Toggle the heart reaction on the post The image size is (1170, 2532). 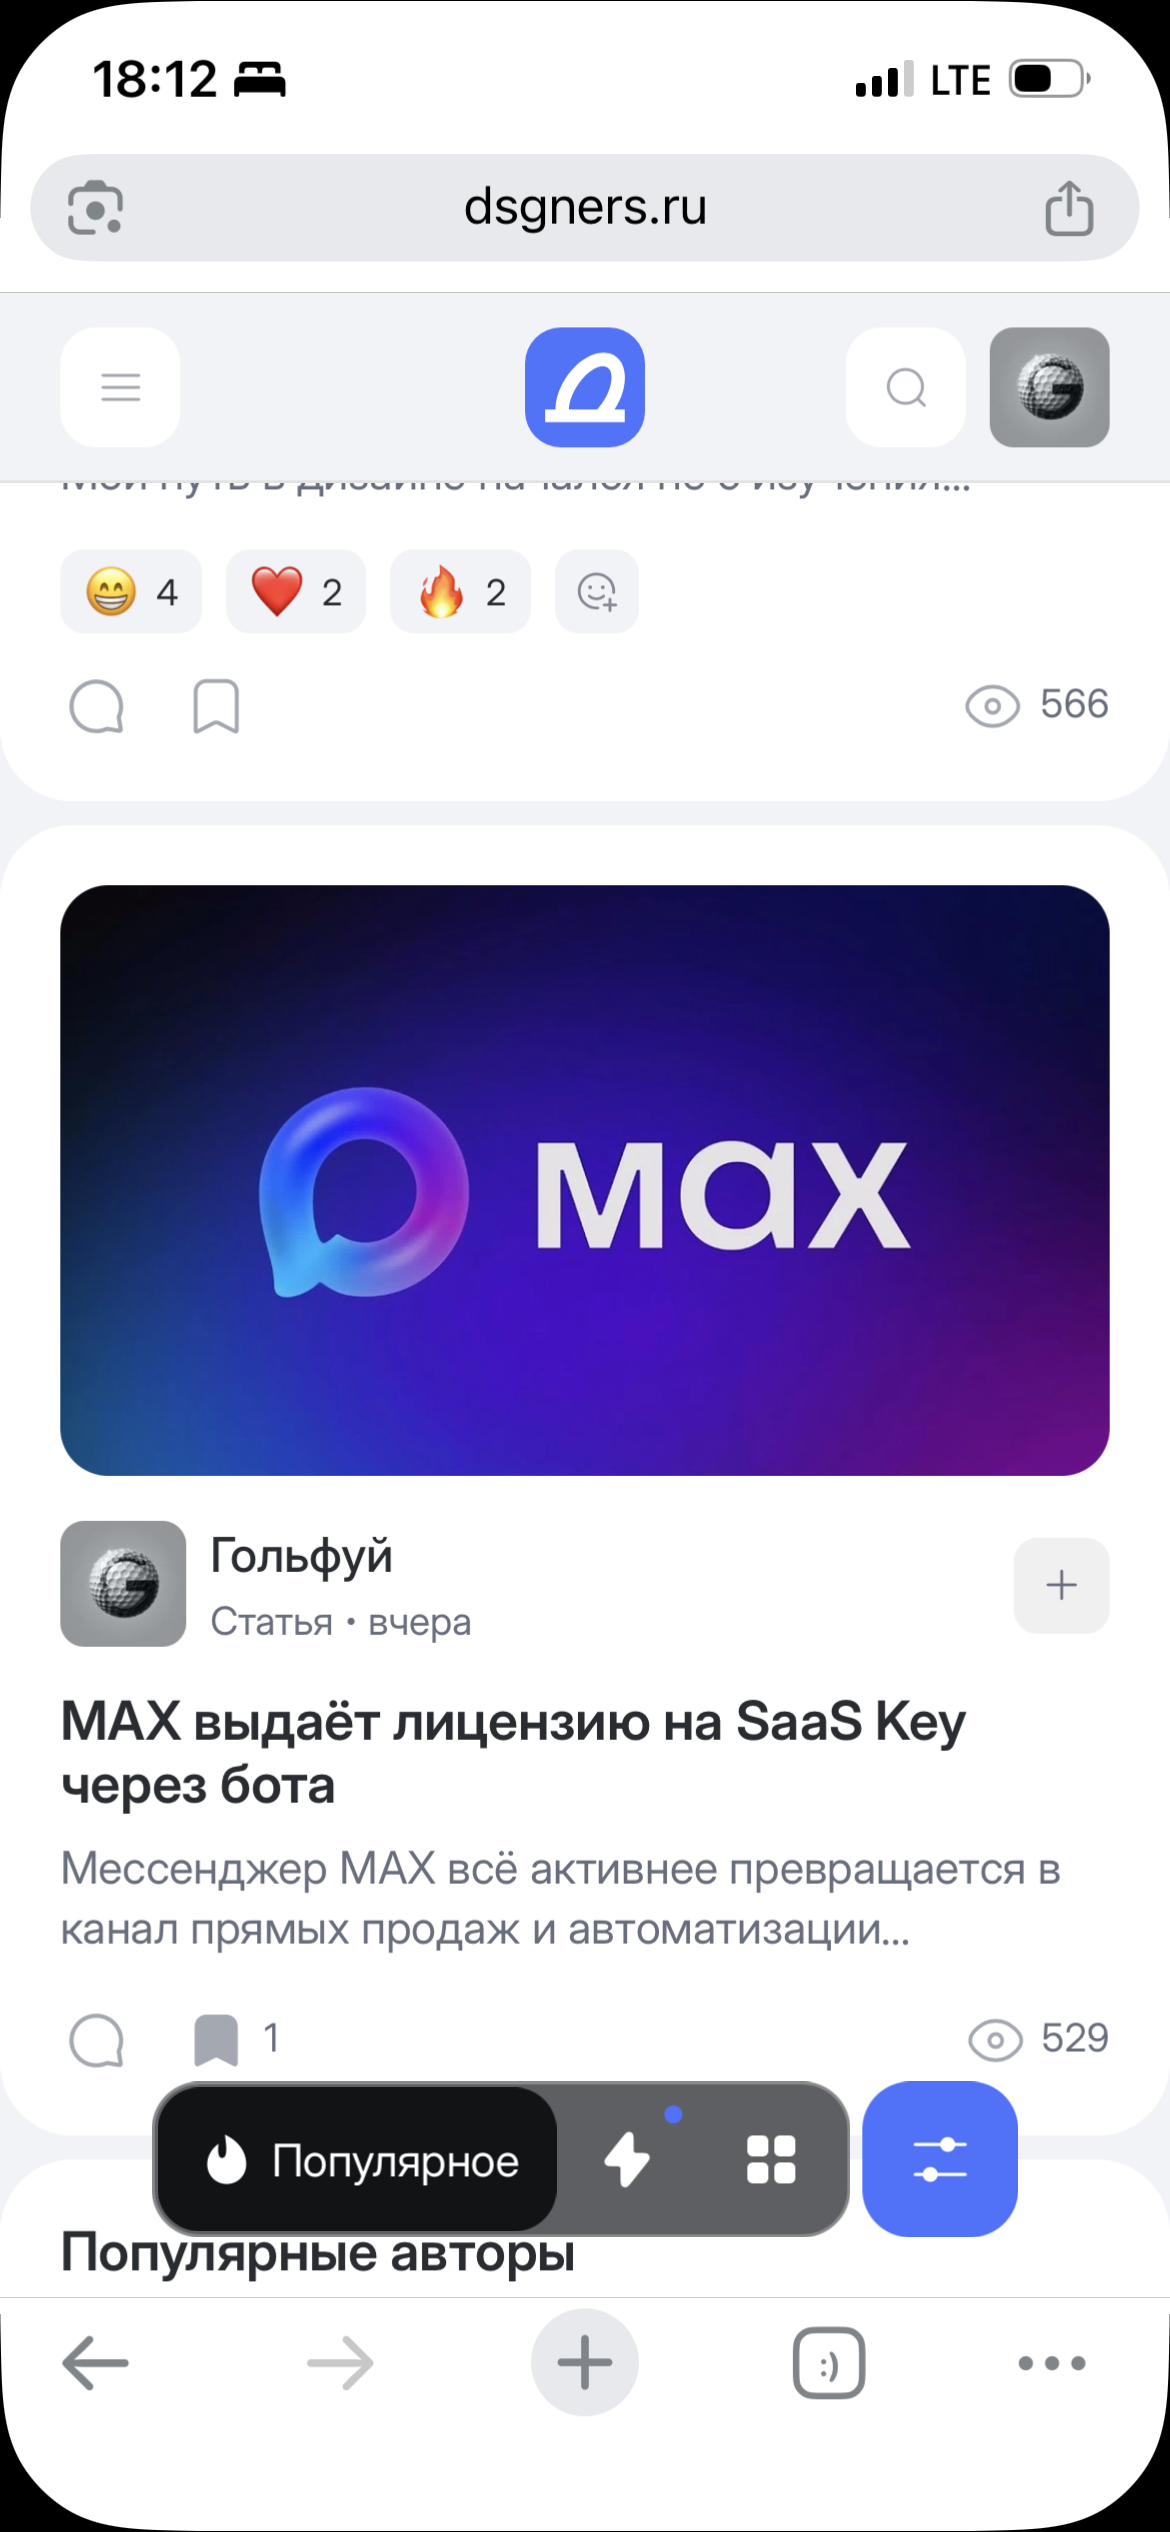(295, 591)
